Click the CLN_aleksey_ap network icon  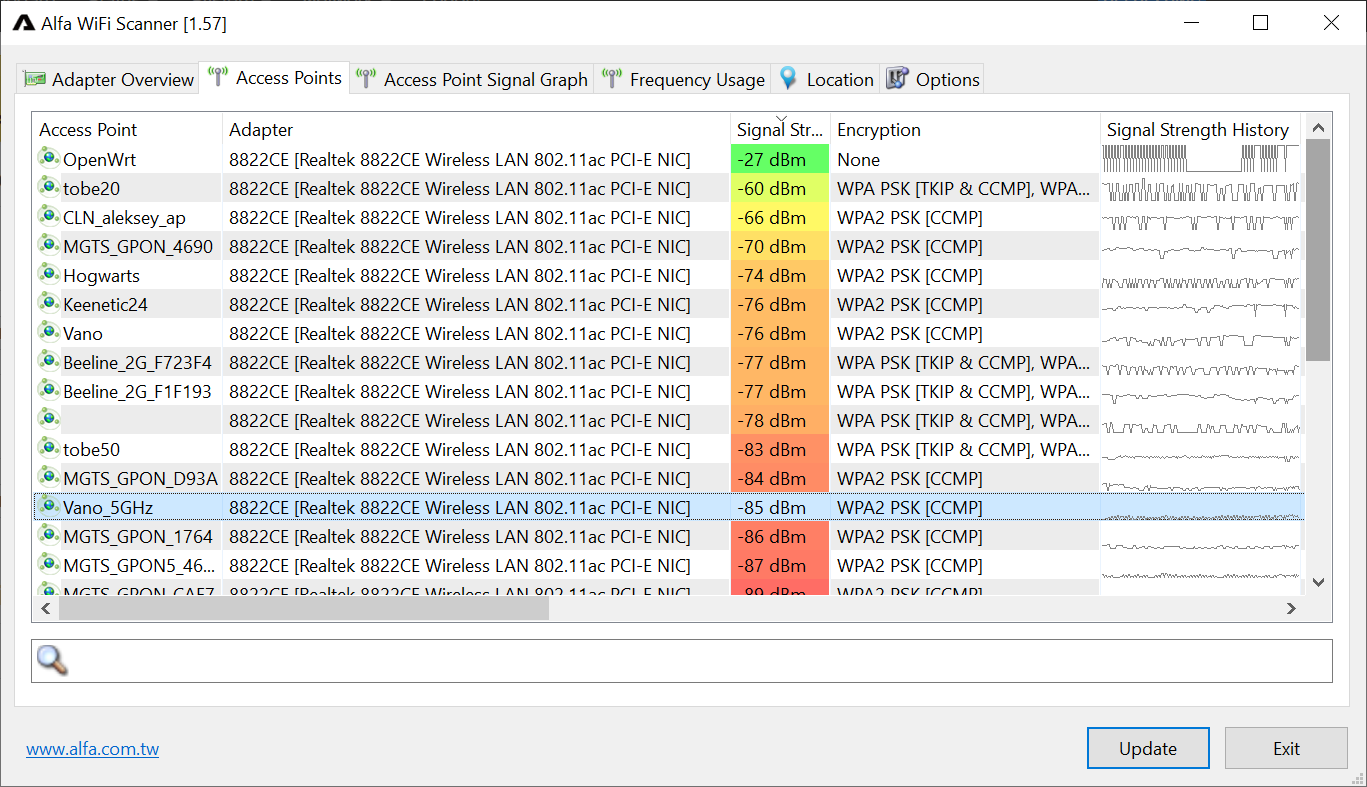click(x=49, y=216)
